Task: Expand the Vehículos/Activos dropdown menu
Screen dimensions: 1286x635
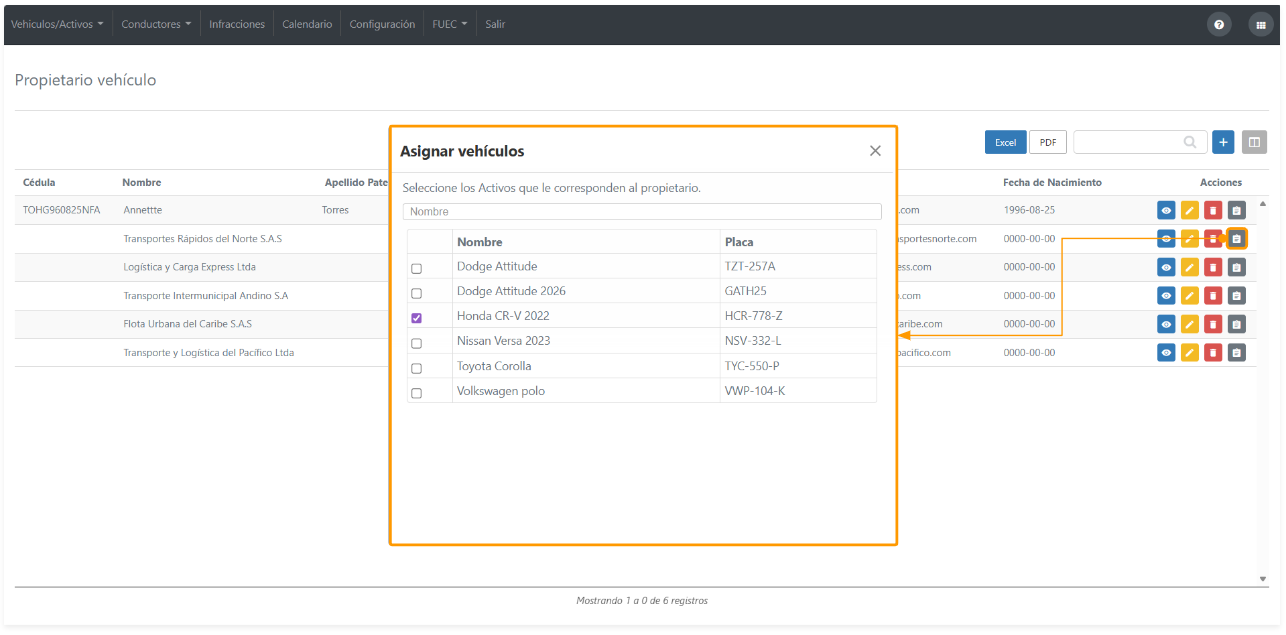Action: point(57,24)
